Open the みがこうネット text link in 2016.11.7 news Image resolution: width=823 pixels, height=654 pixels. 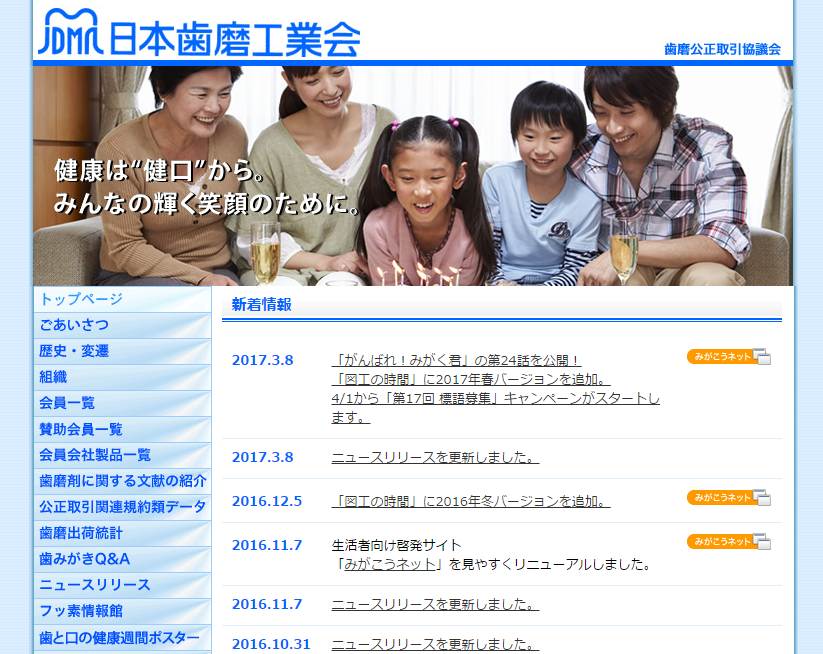point(391,564)
